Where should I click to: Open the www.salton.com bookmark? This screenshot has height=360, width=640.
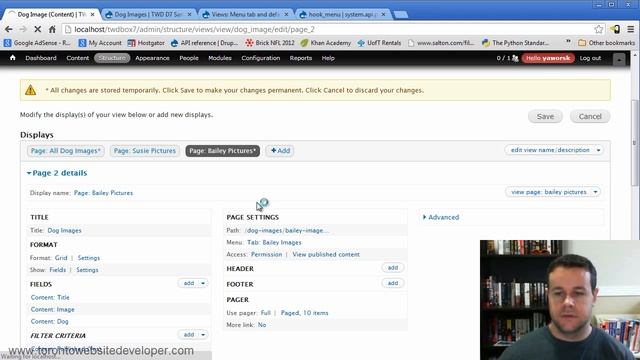point(441,43)
